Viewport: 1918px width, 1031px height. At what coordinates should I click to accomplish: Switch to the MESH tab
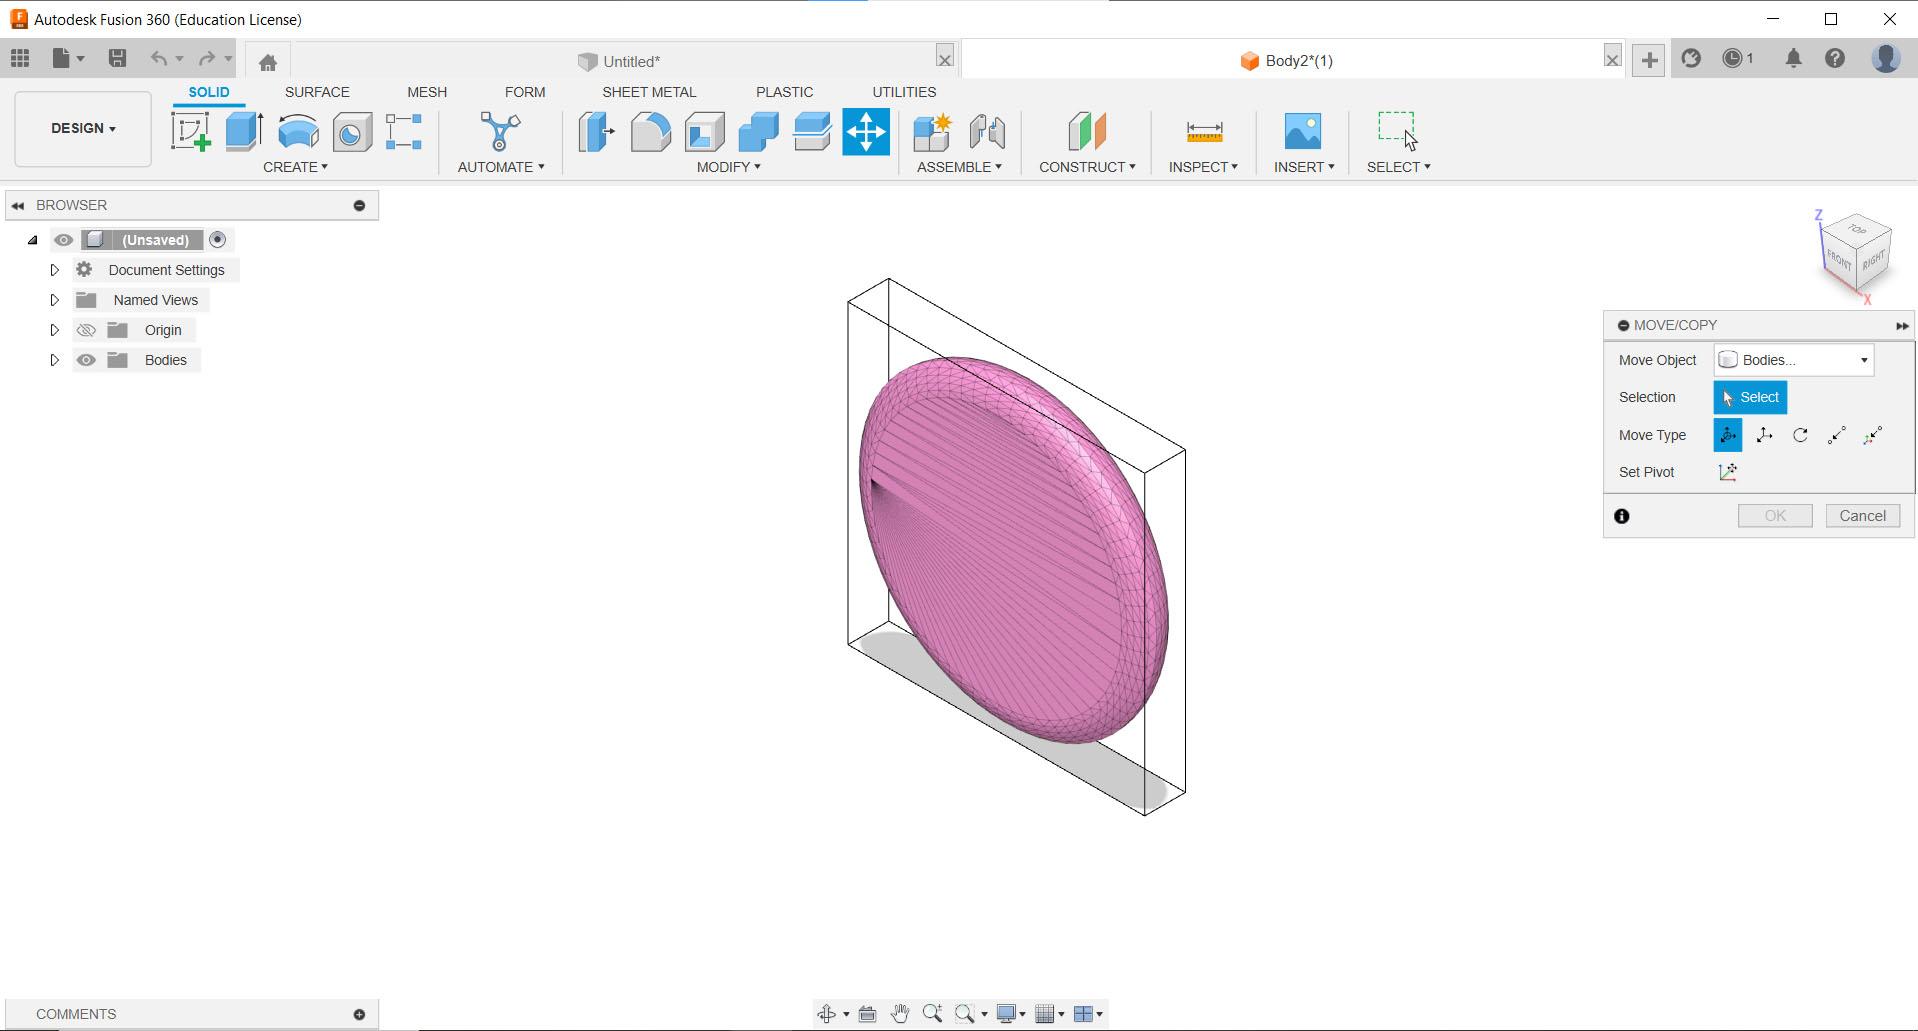(x=427, y=92)
